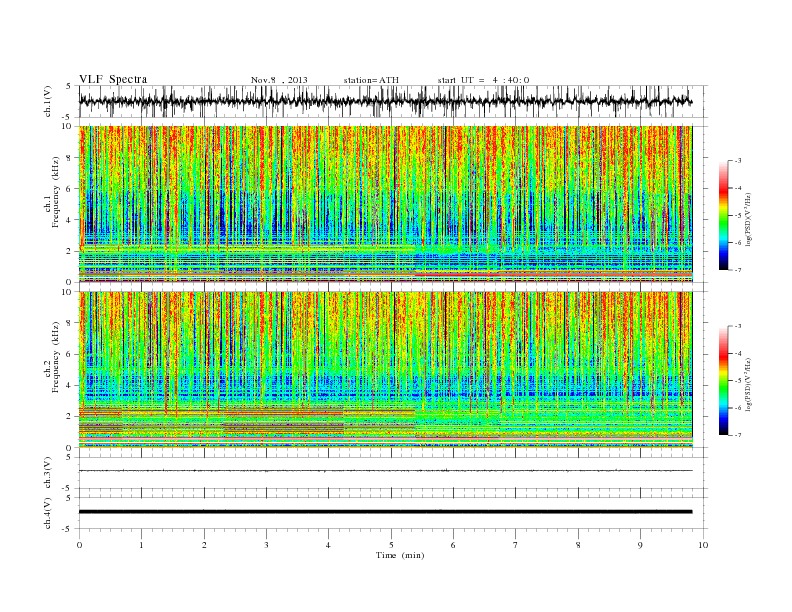Click inside the ch.2 spectrogram panel

(385, 370)
